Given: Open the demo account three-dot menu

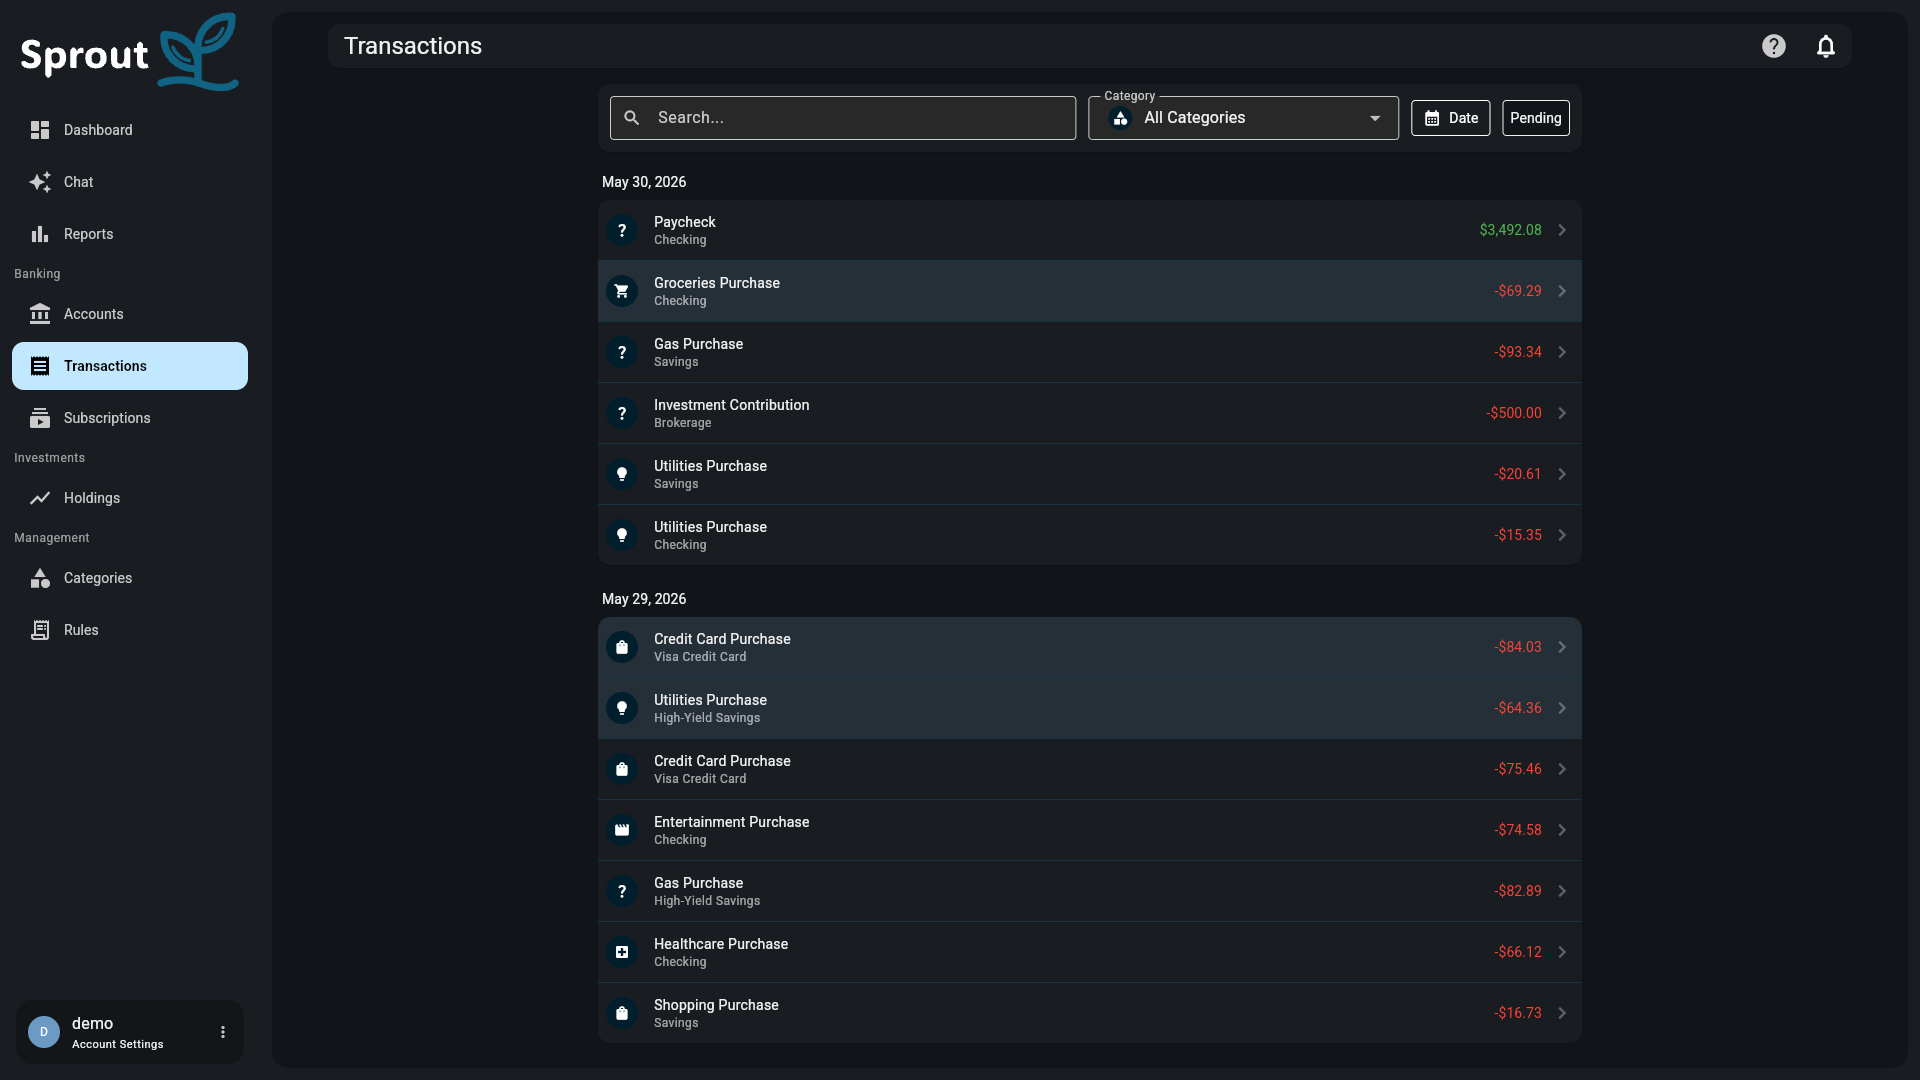Looking at the screenshot, I should pos(223,1032).
